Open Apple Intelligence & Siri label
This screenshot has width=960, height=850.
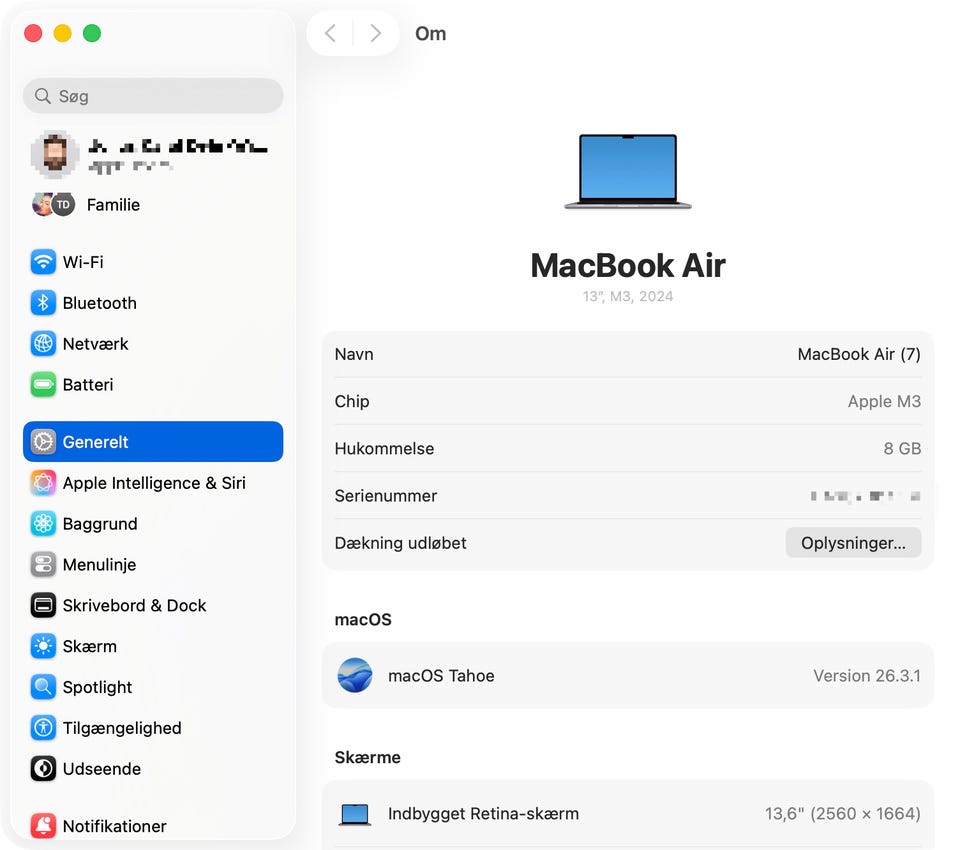(154, 483)
